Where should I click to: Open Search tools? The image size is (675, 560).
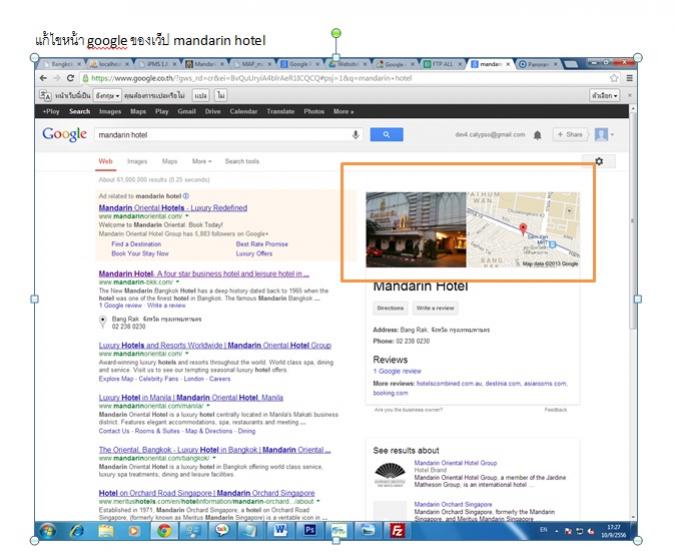(x=242, y=161)
